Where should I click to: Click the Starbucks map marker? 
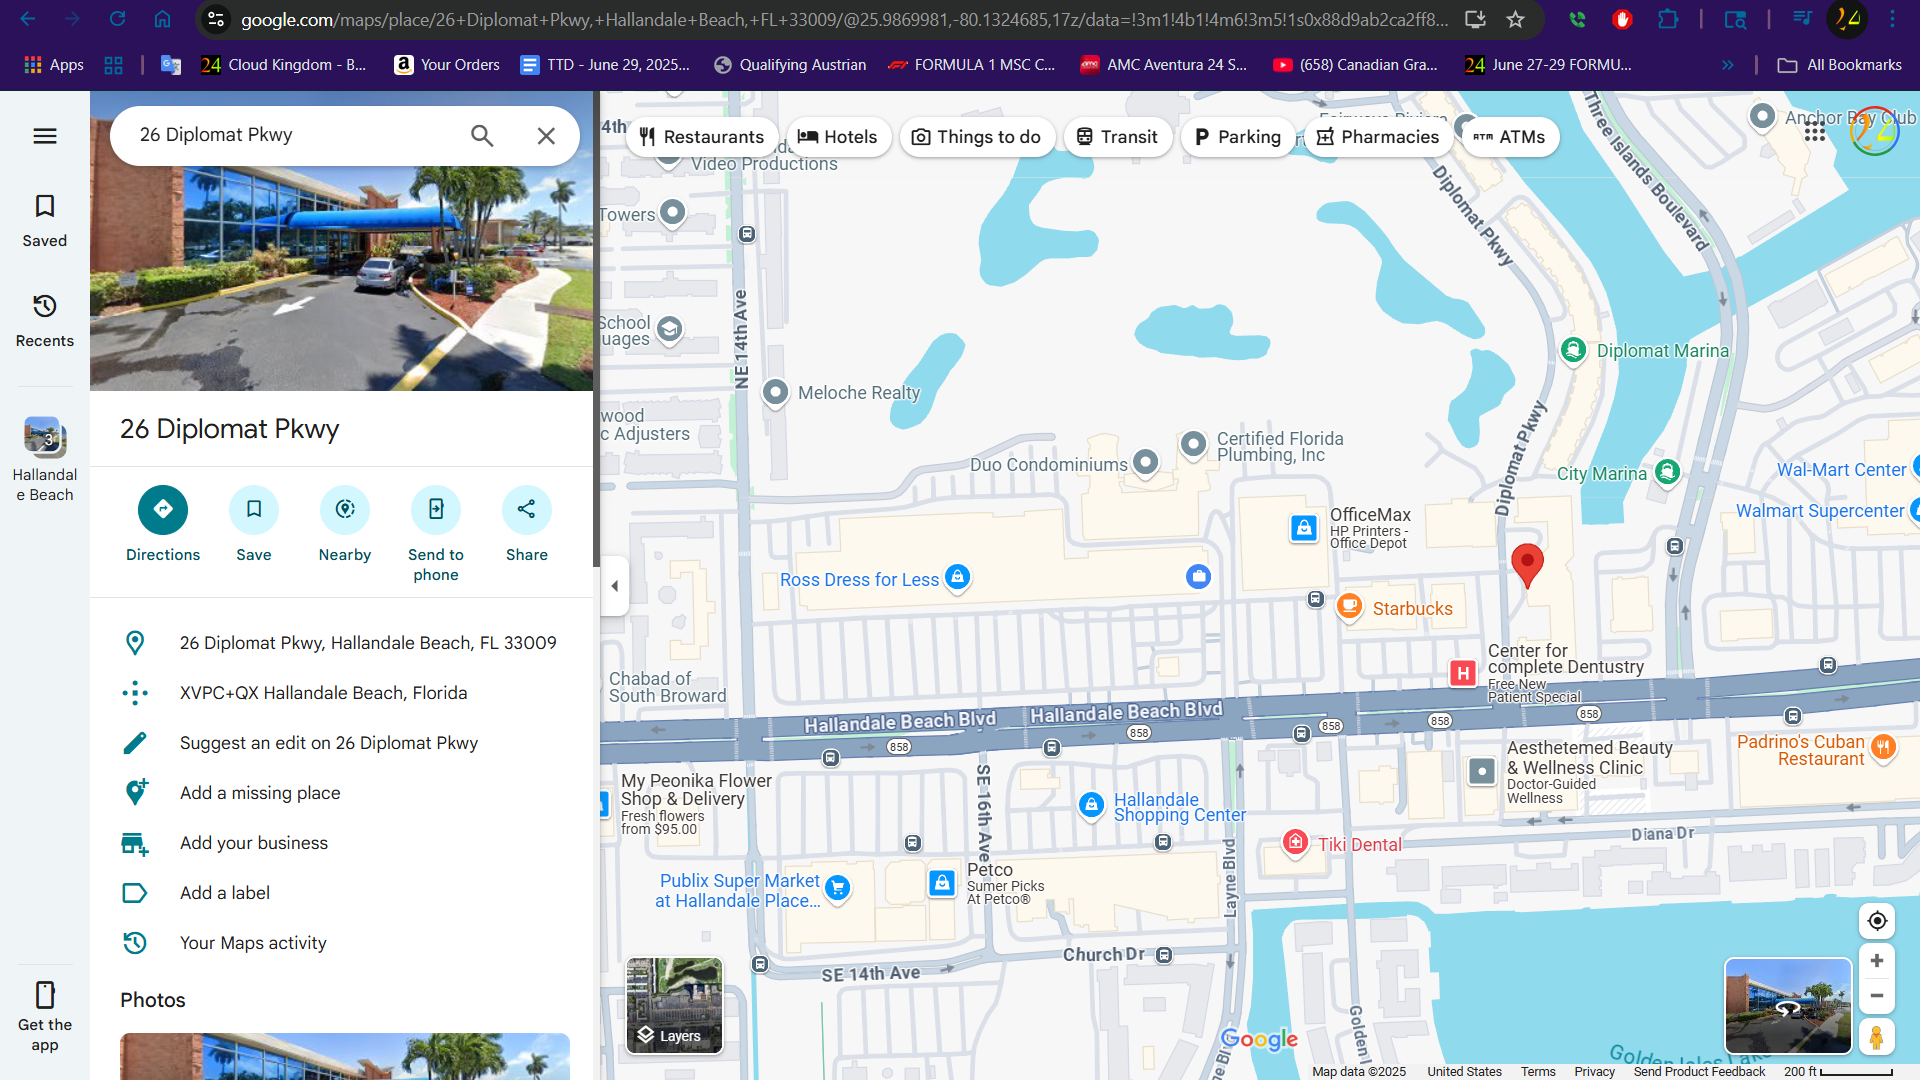tap(1349, 606)
